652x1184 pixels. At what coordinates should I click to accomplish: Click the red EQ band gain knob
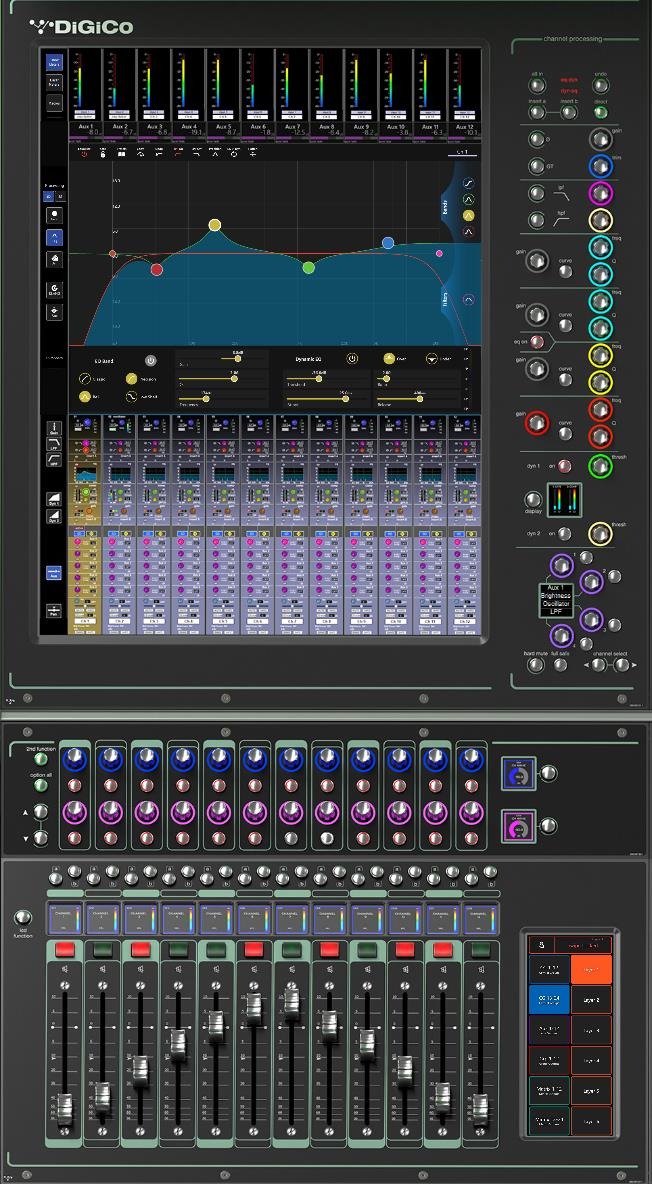click(x=536, y=422)
